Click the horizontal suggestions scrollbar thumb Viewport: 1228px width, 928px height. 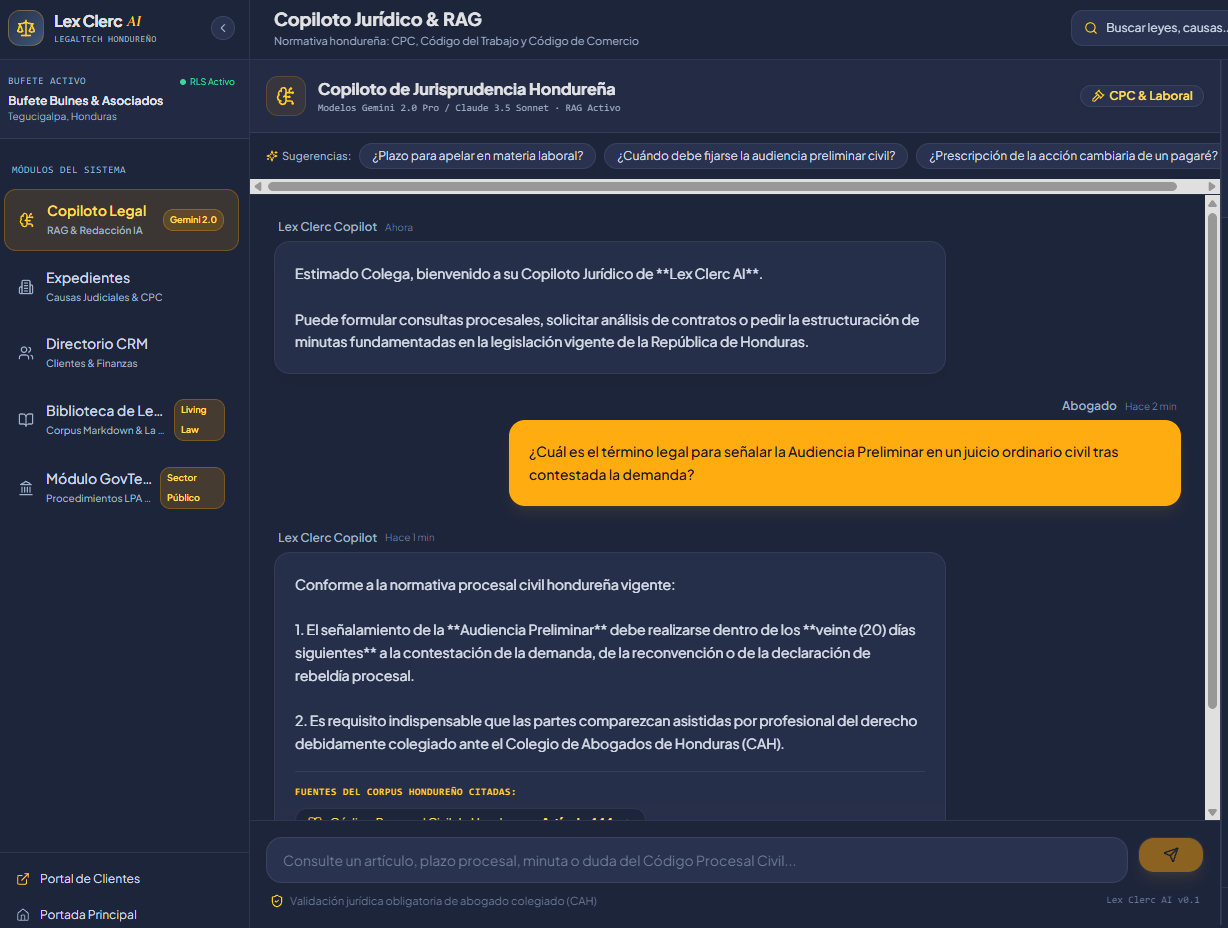pos(722,186)
